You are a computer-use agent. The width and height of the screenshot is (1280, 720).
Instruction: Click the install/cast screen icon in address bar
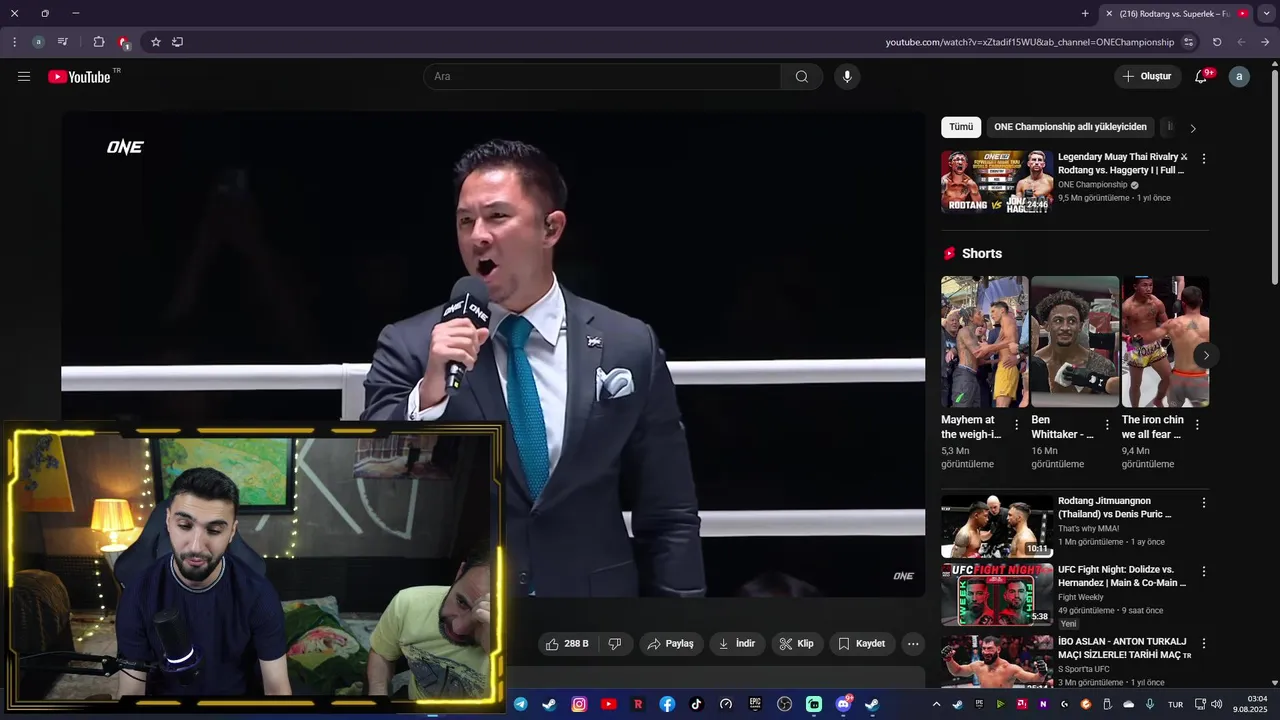tap(178, 42)
